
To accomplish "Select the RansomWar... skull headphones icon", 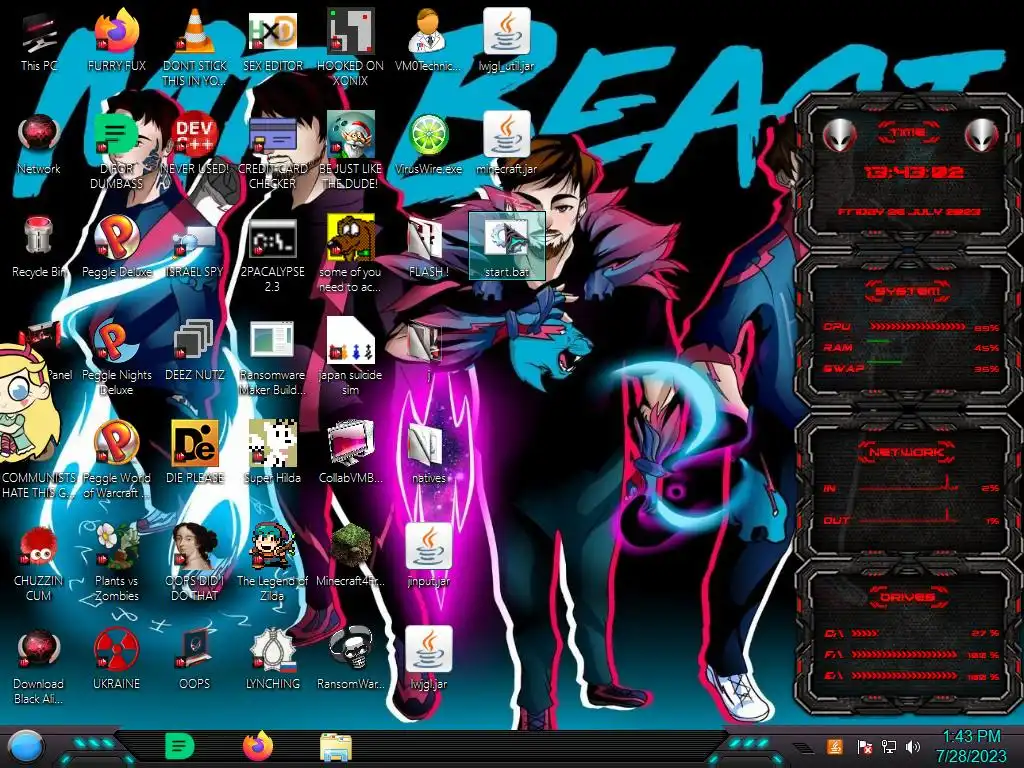I will pos(350,658).
